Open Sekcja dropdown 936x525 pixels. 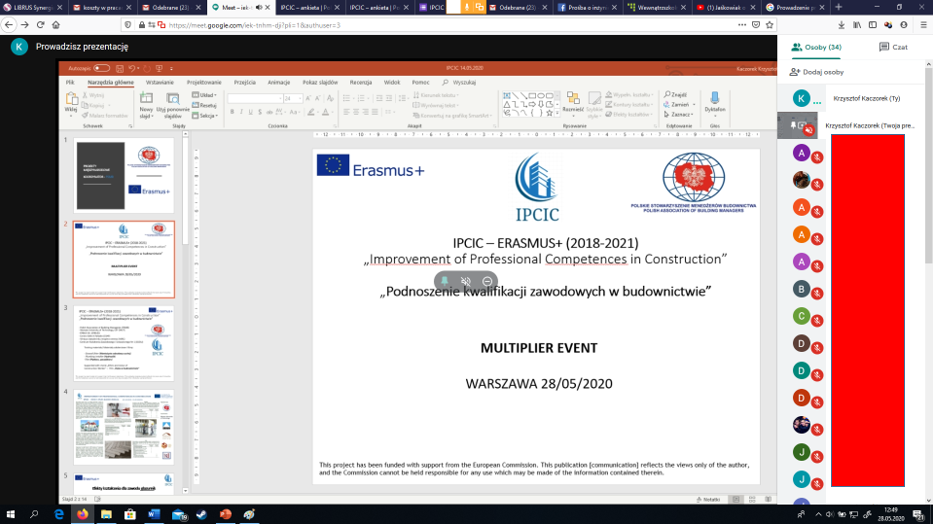(x=205, y=115)
